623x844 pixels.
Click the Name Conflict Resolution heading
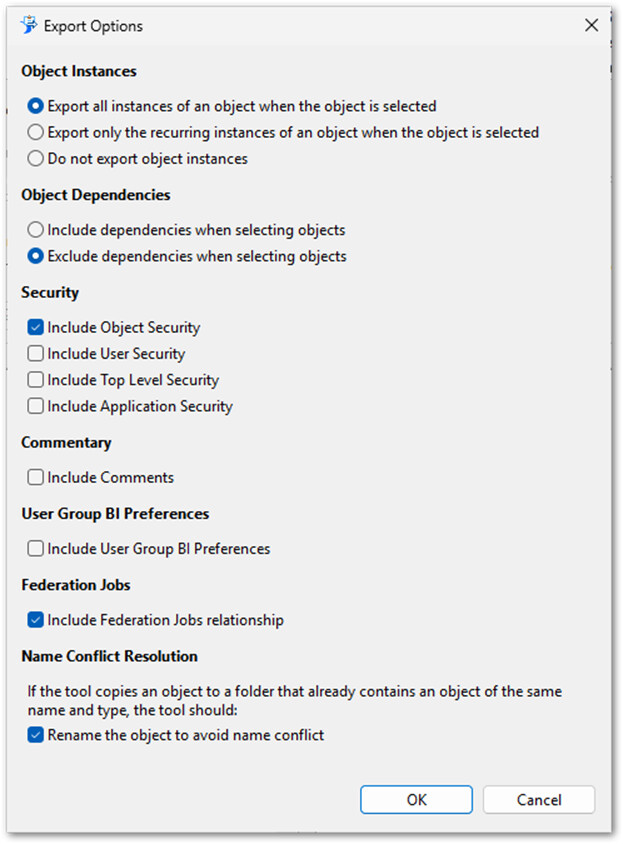[109, 656]
